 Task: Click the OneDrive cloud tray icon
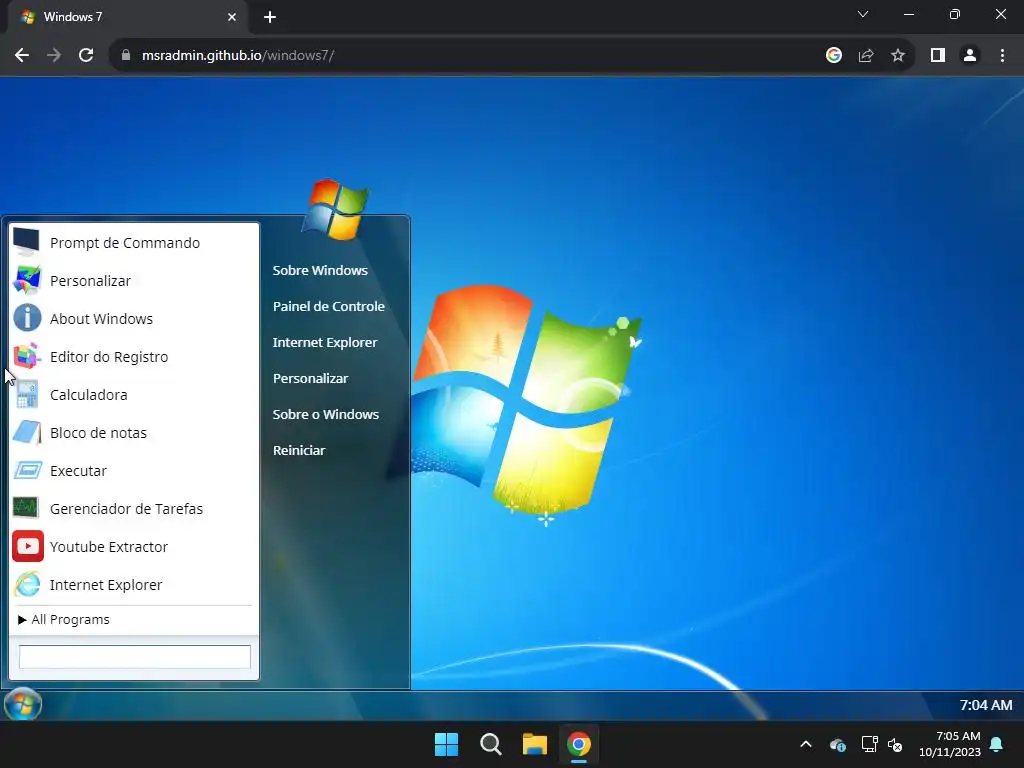(838, 744)
